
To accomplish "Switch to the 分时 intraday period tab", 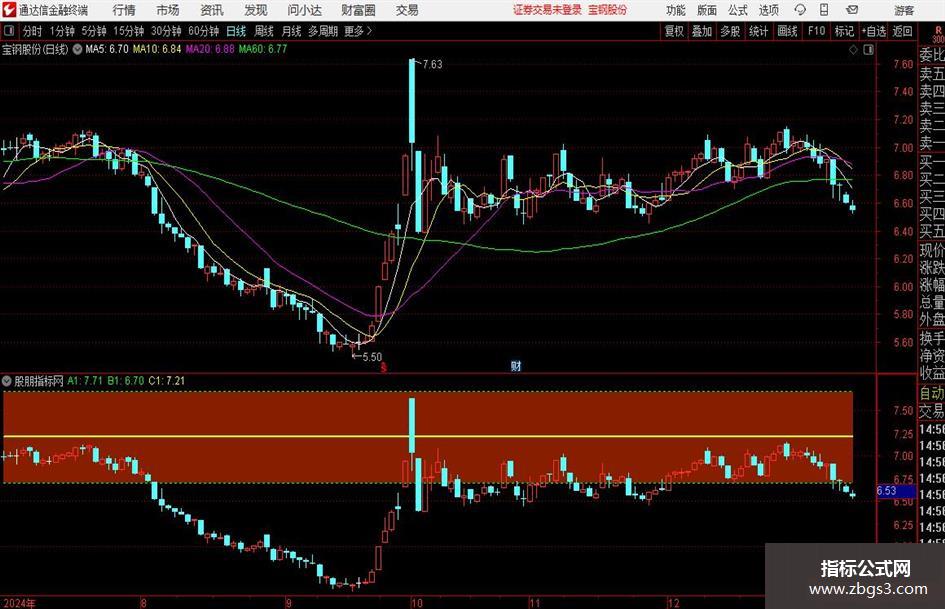I will click(x=33, y=31).
